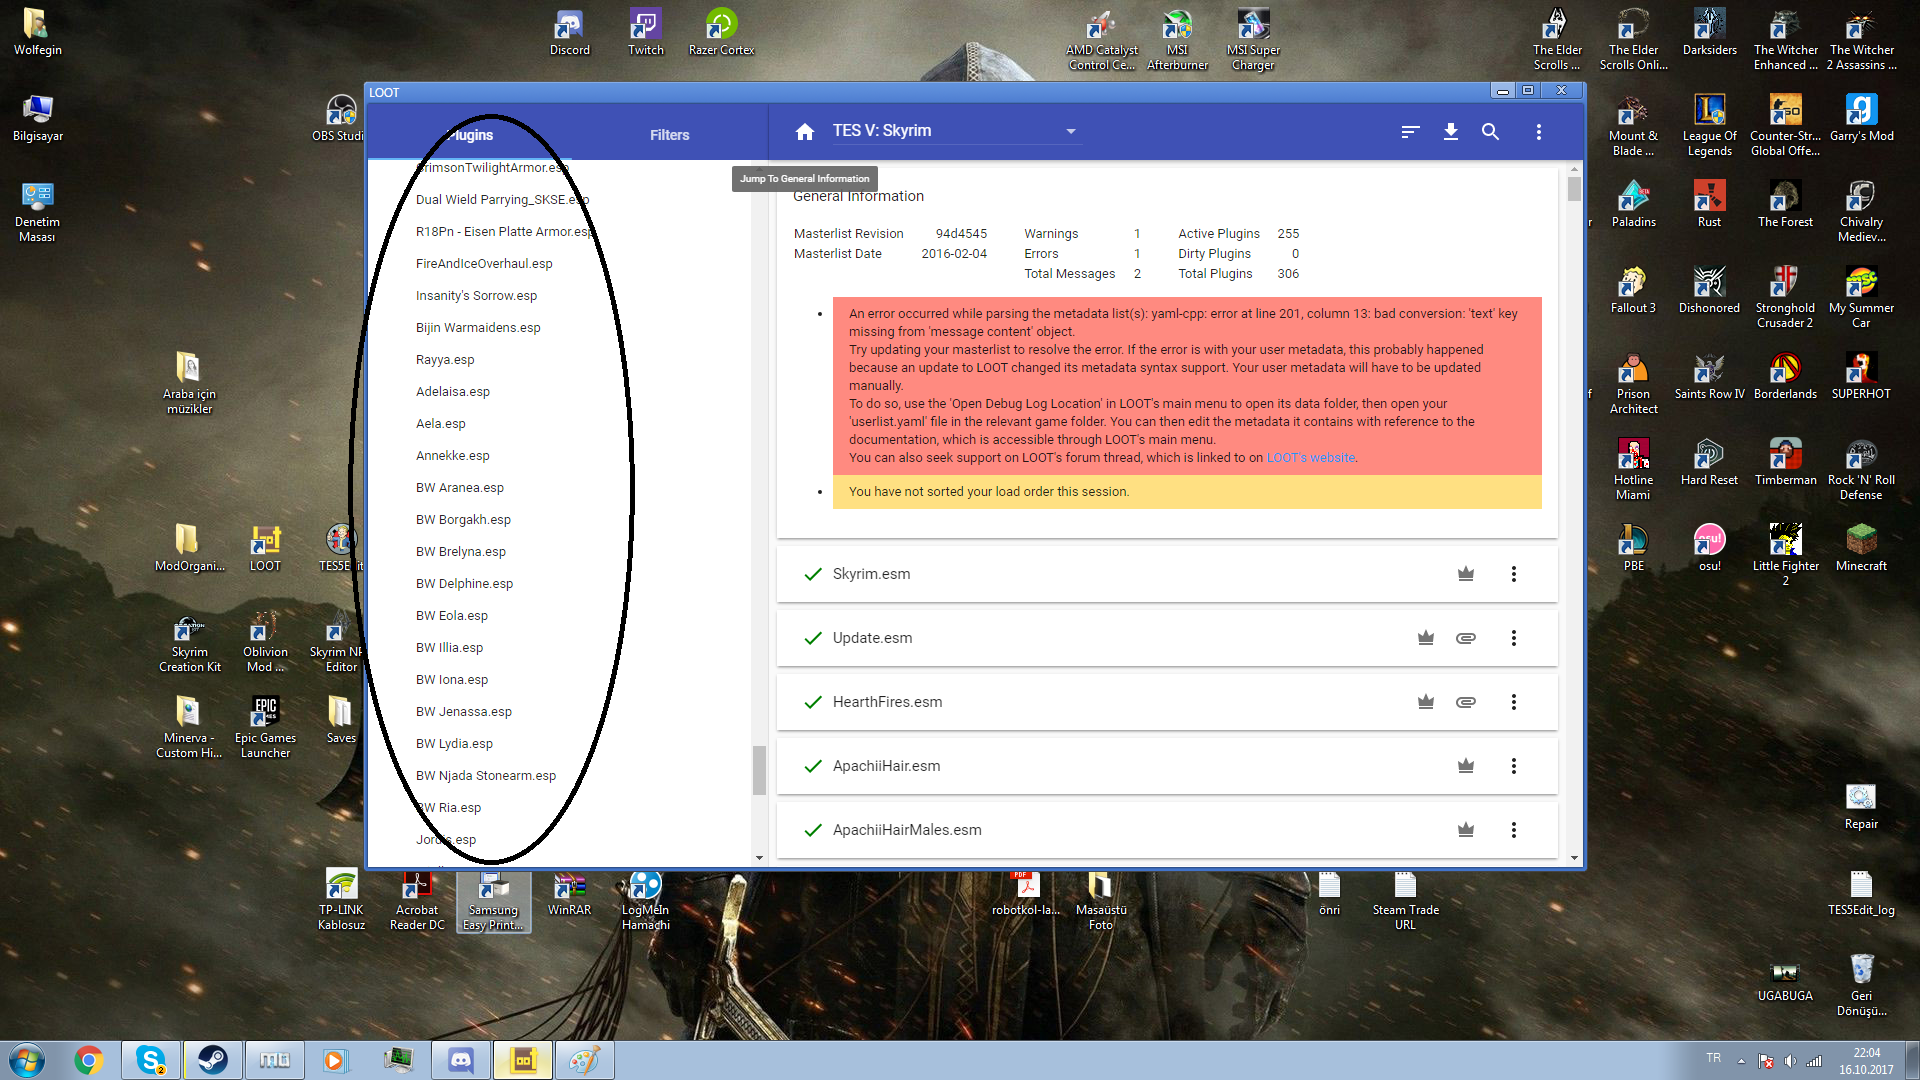1920x1080 pixels.
Task: Click the Sort Plugins icon in LOOT
Action: pyautogui.click(x=1410, y=132)
